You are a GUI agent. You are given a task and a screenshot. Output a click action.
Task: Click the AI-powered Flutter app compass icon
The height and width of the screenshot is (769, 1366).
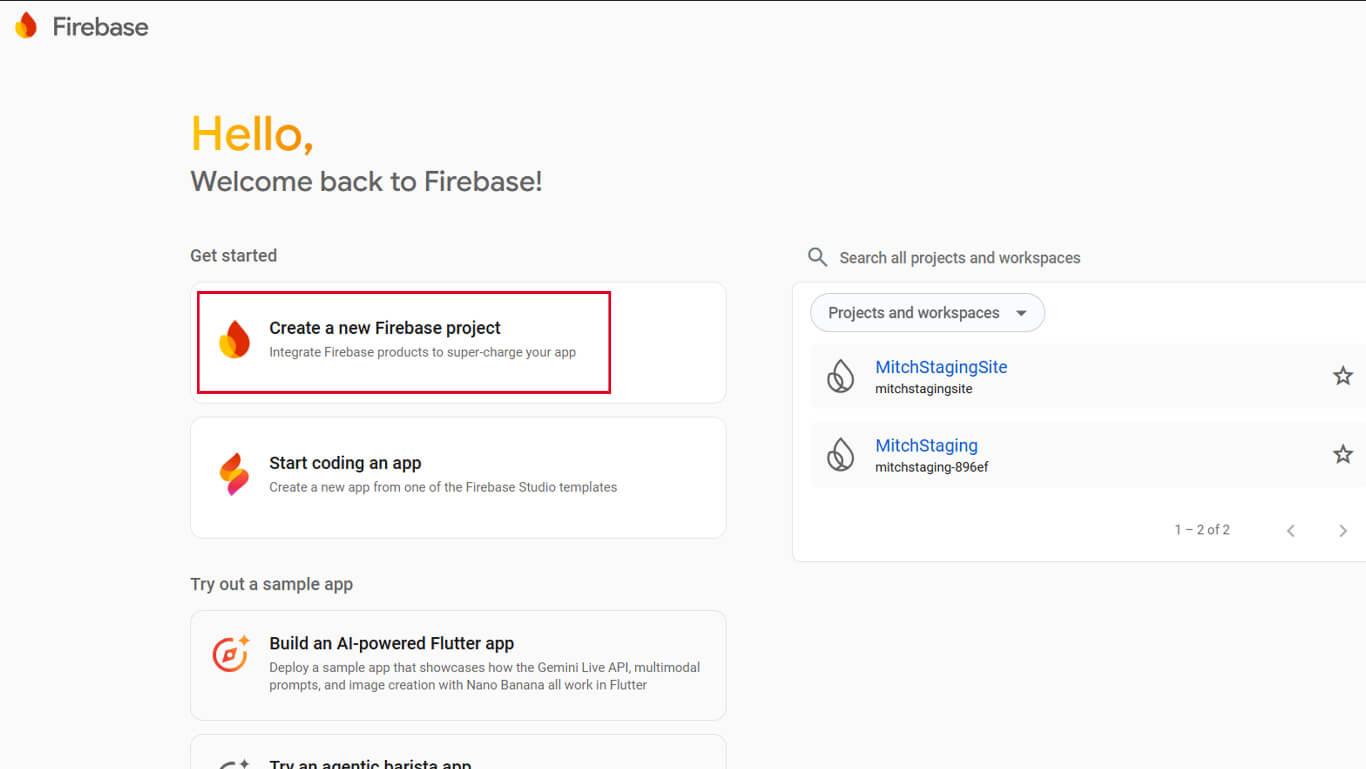click(231, 654)
